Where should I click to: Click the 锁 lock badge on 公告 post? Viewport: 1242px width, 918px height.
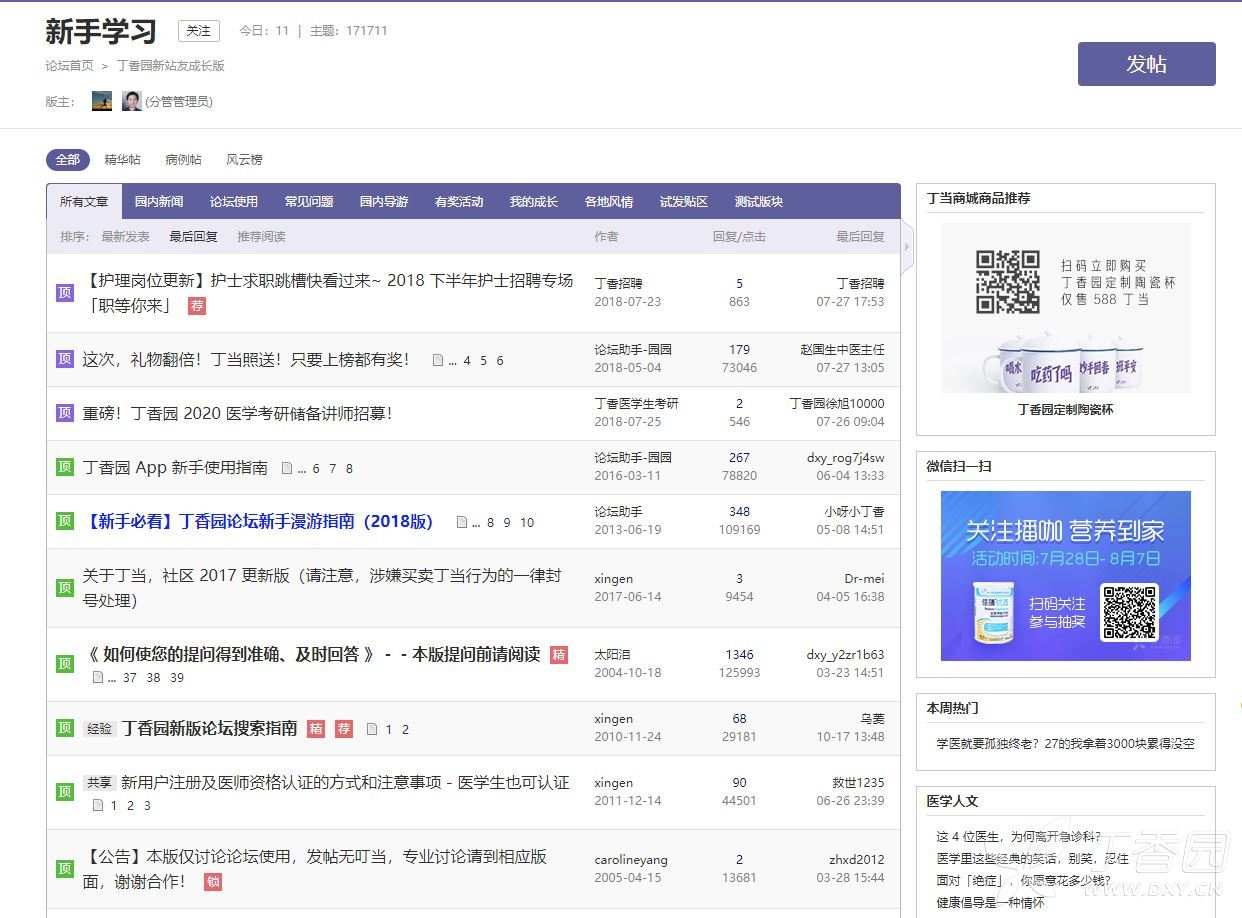(x=213, y=882)
